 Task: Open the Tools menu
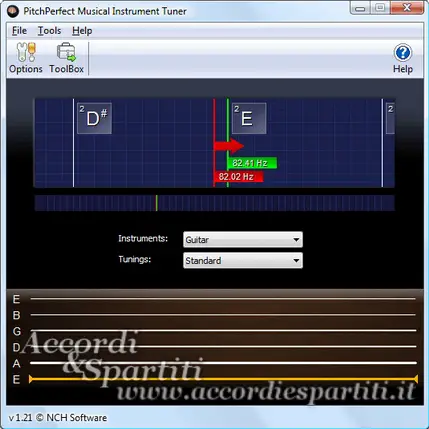tap(49, 31)
